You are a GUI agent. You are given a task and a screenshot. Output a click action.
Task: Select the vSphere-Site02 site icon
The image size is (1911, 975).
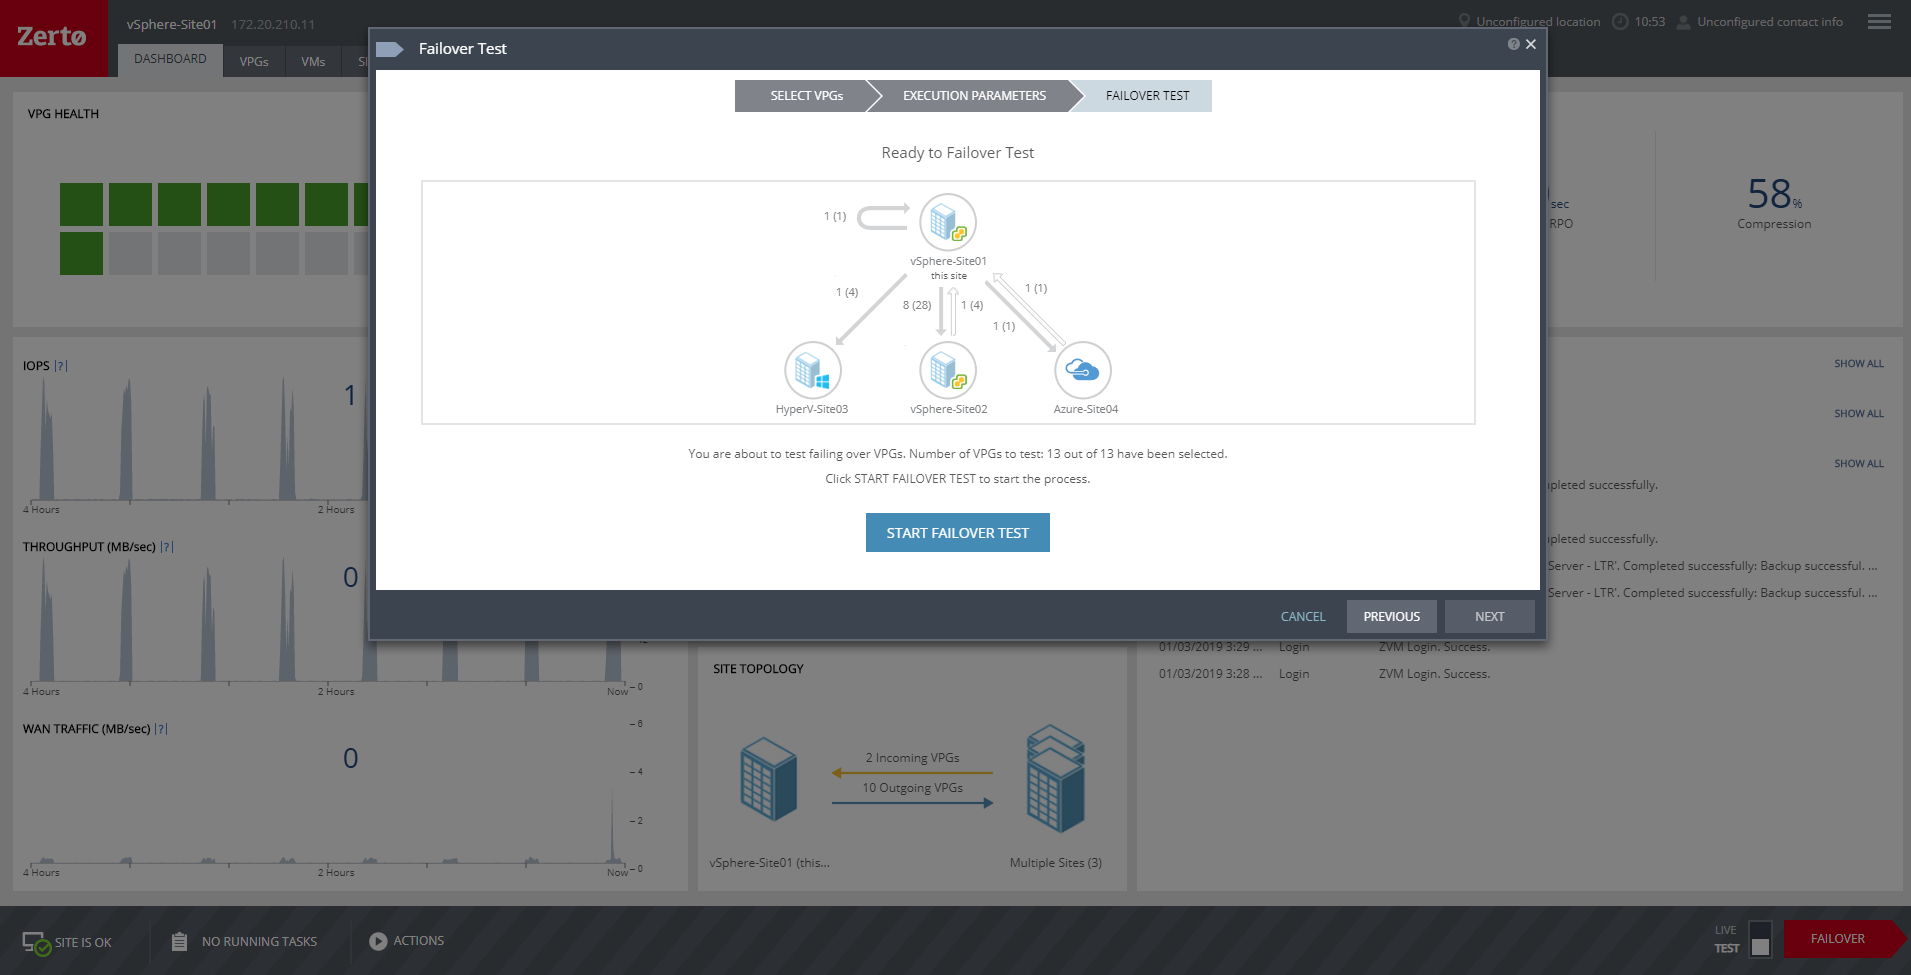pyautogui.click(x=948, y=370)
